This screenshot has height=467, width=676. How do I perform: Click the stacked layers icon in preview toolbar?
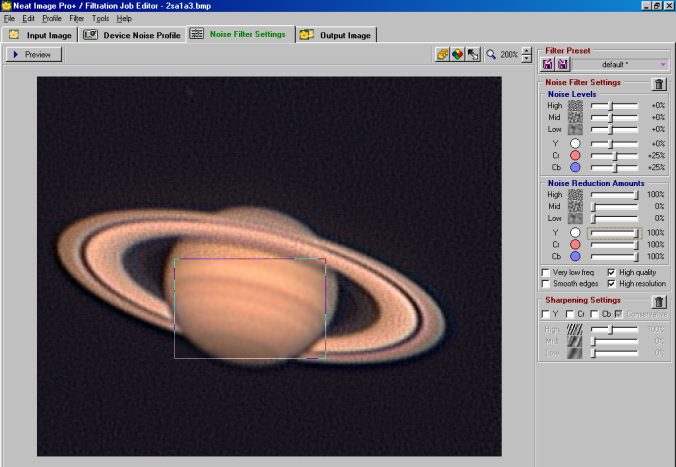tap(442, 54)
